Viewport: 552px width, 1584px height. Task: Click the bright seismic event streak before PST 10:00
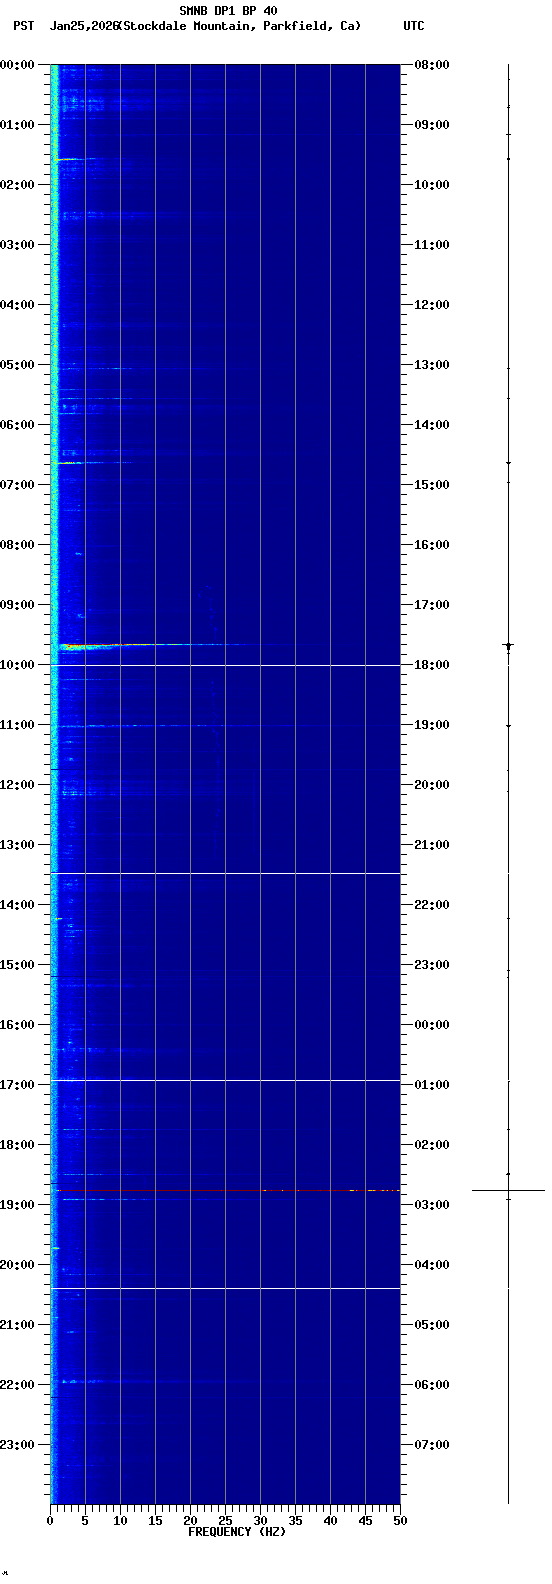150,646
